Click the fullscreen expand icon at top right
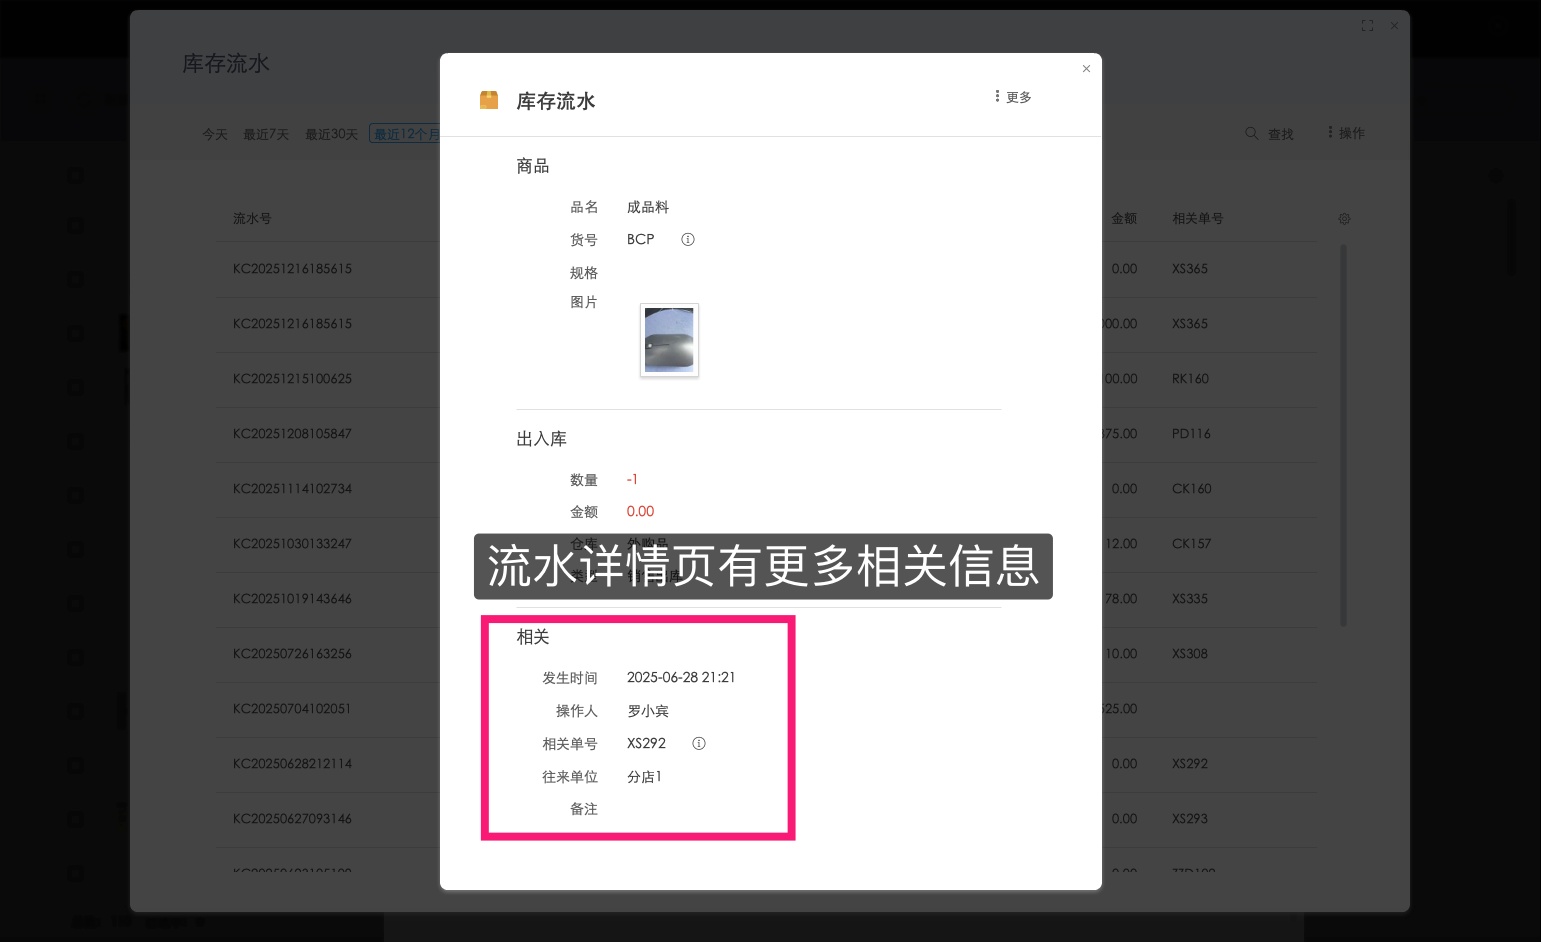 click(x=1367, y=26)
